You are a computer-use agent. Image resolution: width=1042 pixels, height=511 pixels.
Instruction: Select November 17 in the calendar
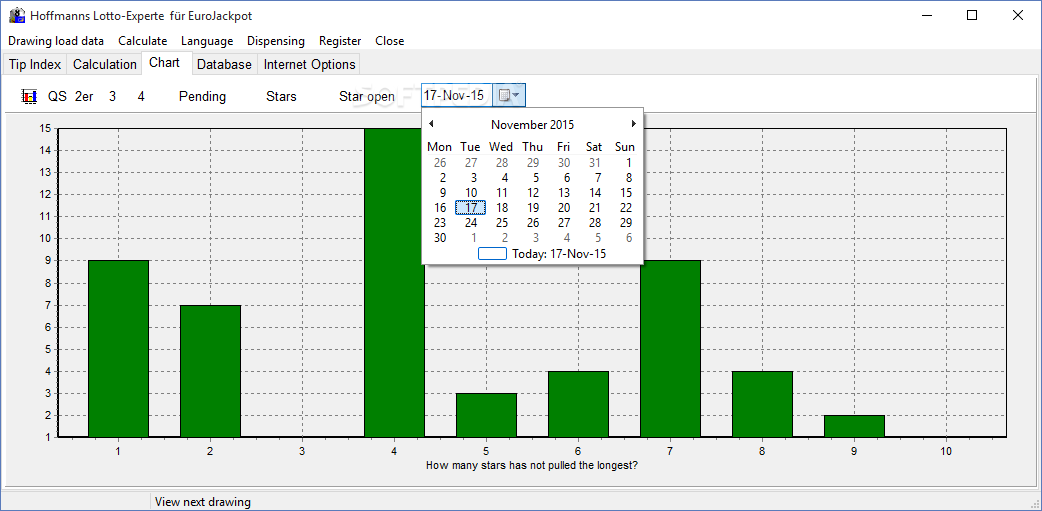click(470, 208)
